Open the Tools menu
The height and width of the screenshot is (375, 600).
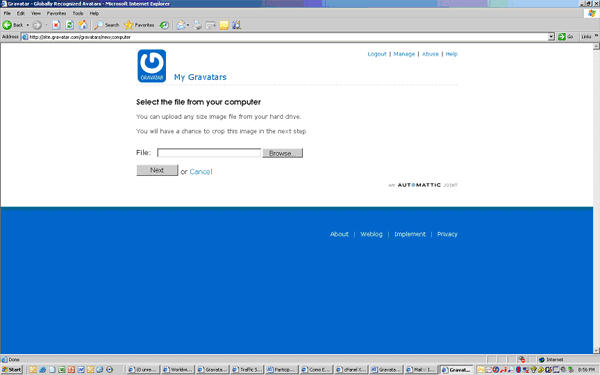(x=78, y=13)
